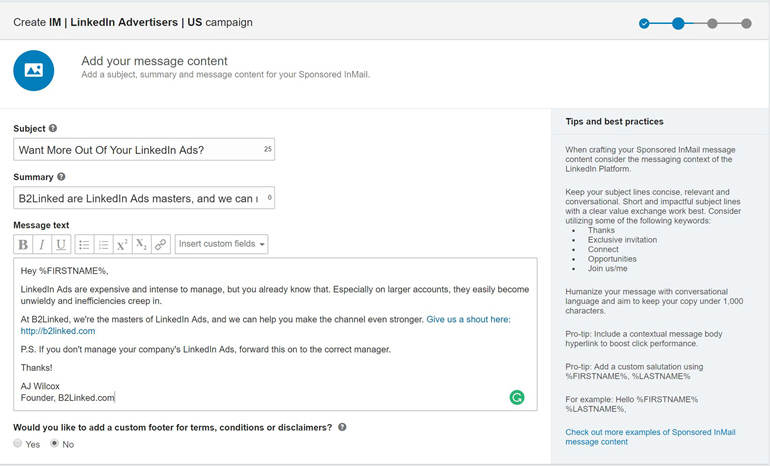Select Yes for custom footer
Image resolution: width=770 pixels, height=466 pixels.
tap(18, 443)
